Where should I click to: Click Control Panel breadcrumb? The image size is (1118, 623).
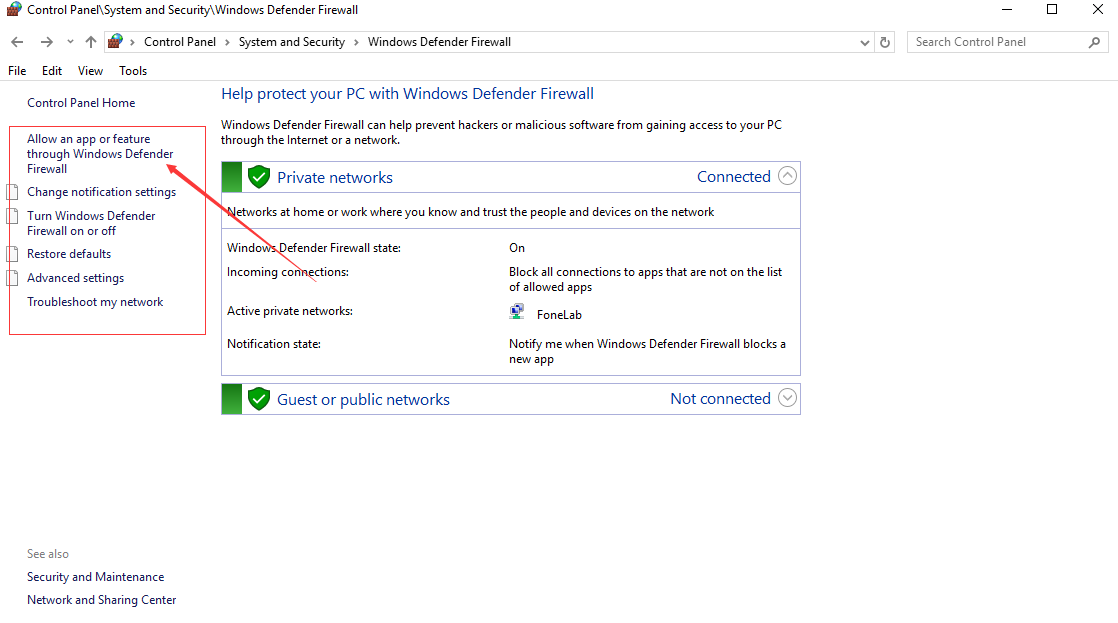[x=180, y=42]
